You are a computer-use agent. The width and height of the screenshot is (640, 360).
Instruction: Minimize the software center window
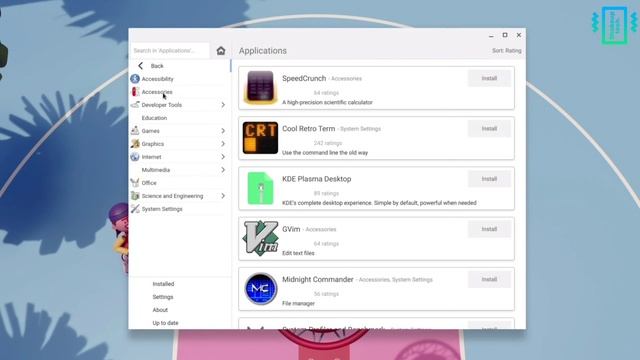491,36
